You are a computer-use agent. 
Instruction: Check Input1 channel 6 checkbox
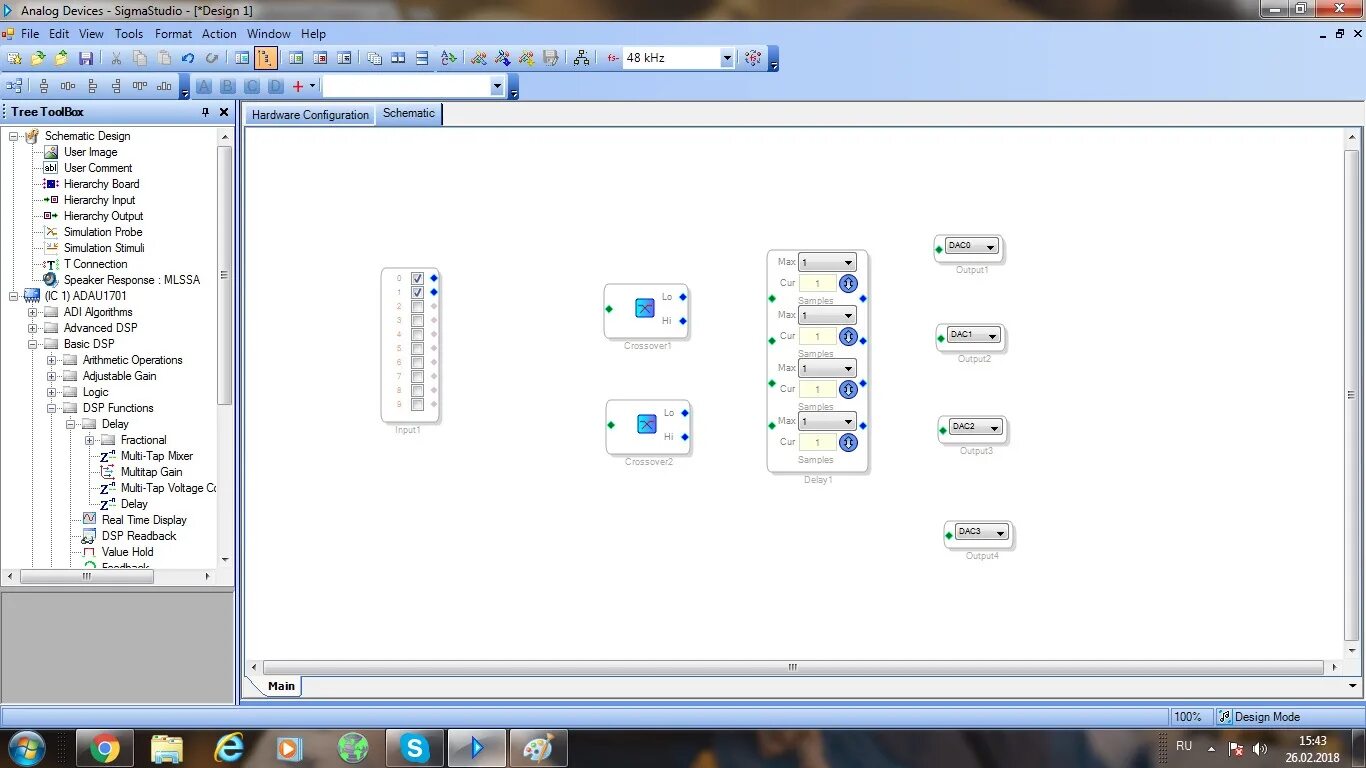coord(417,362)
